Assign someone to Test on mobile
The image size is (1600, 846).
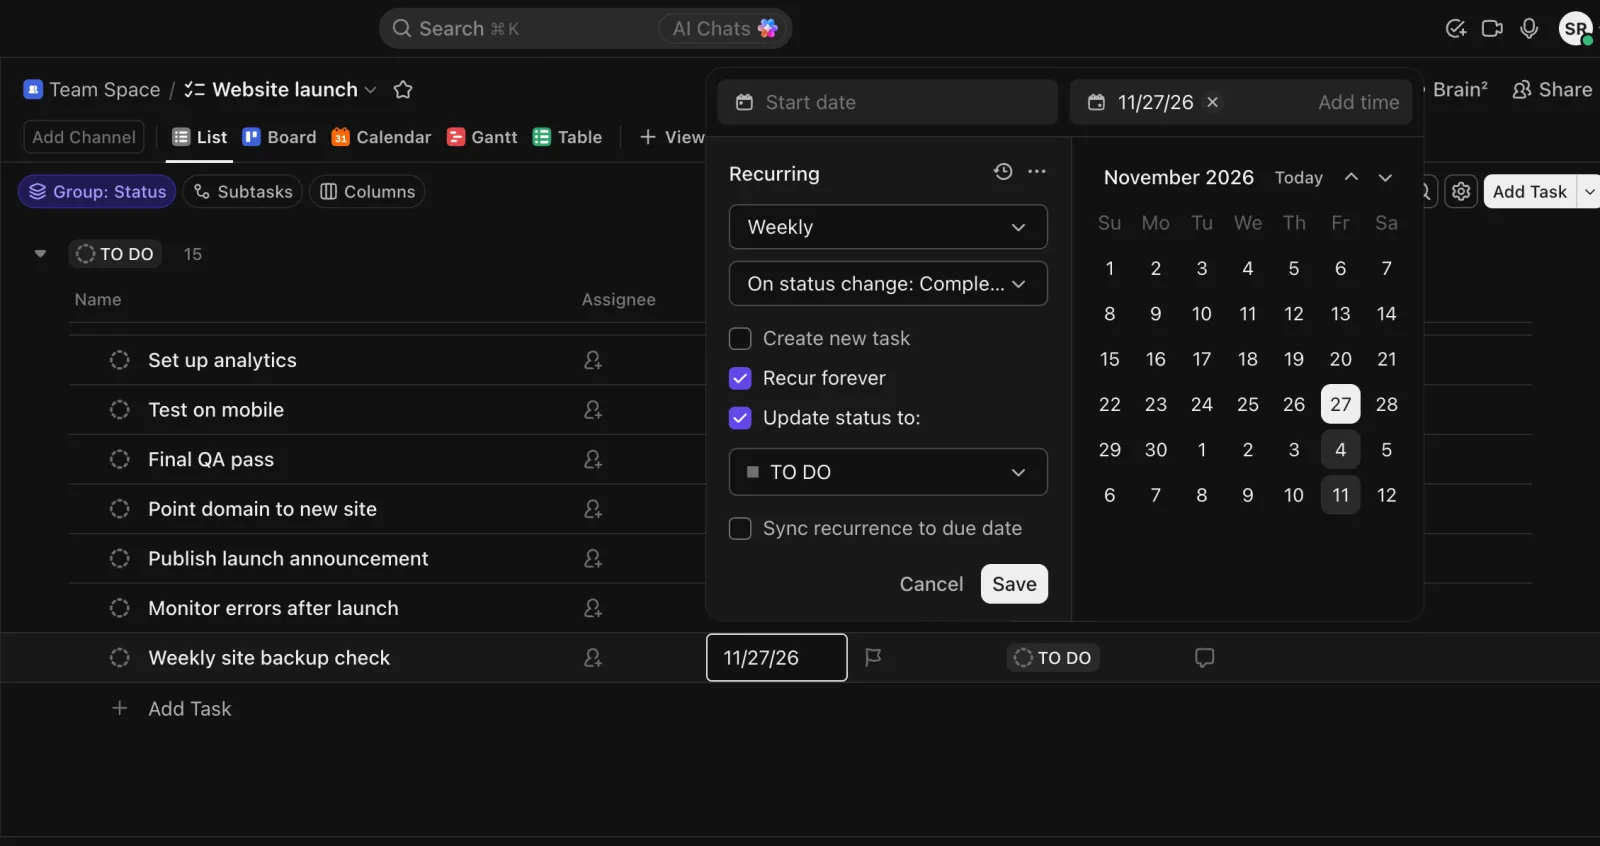coord(593,410)
